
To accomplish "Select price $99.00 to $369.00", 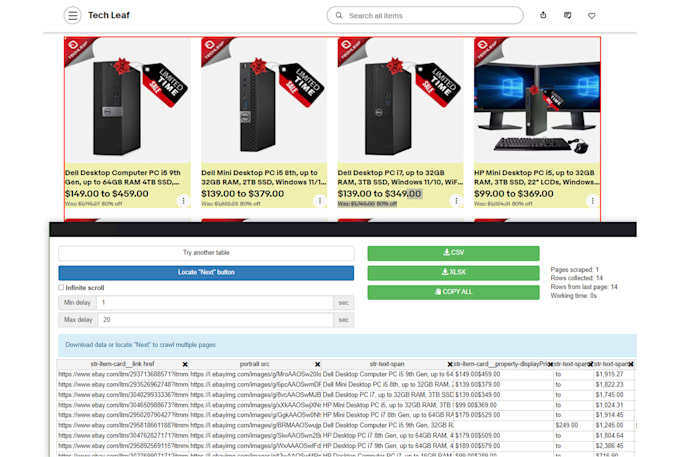I will pos(514,194).
